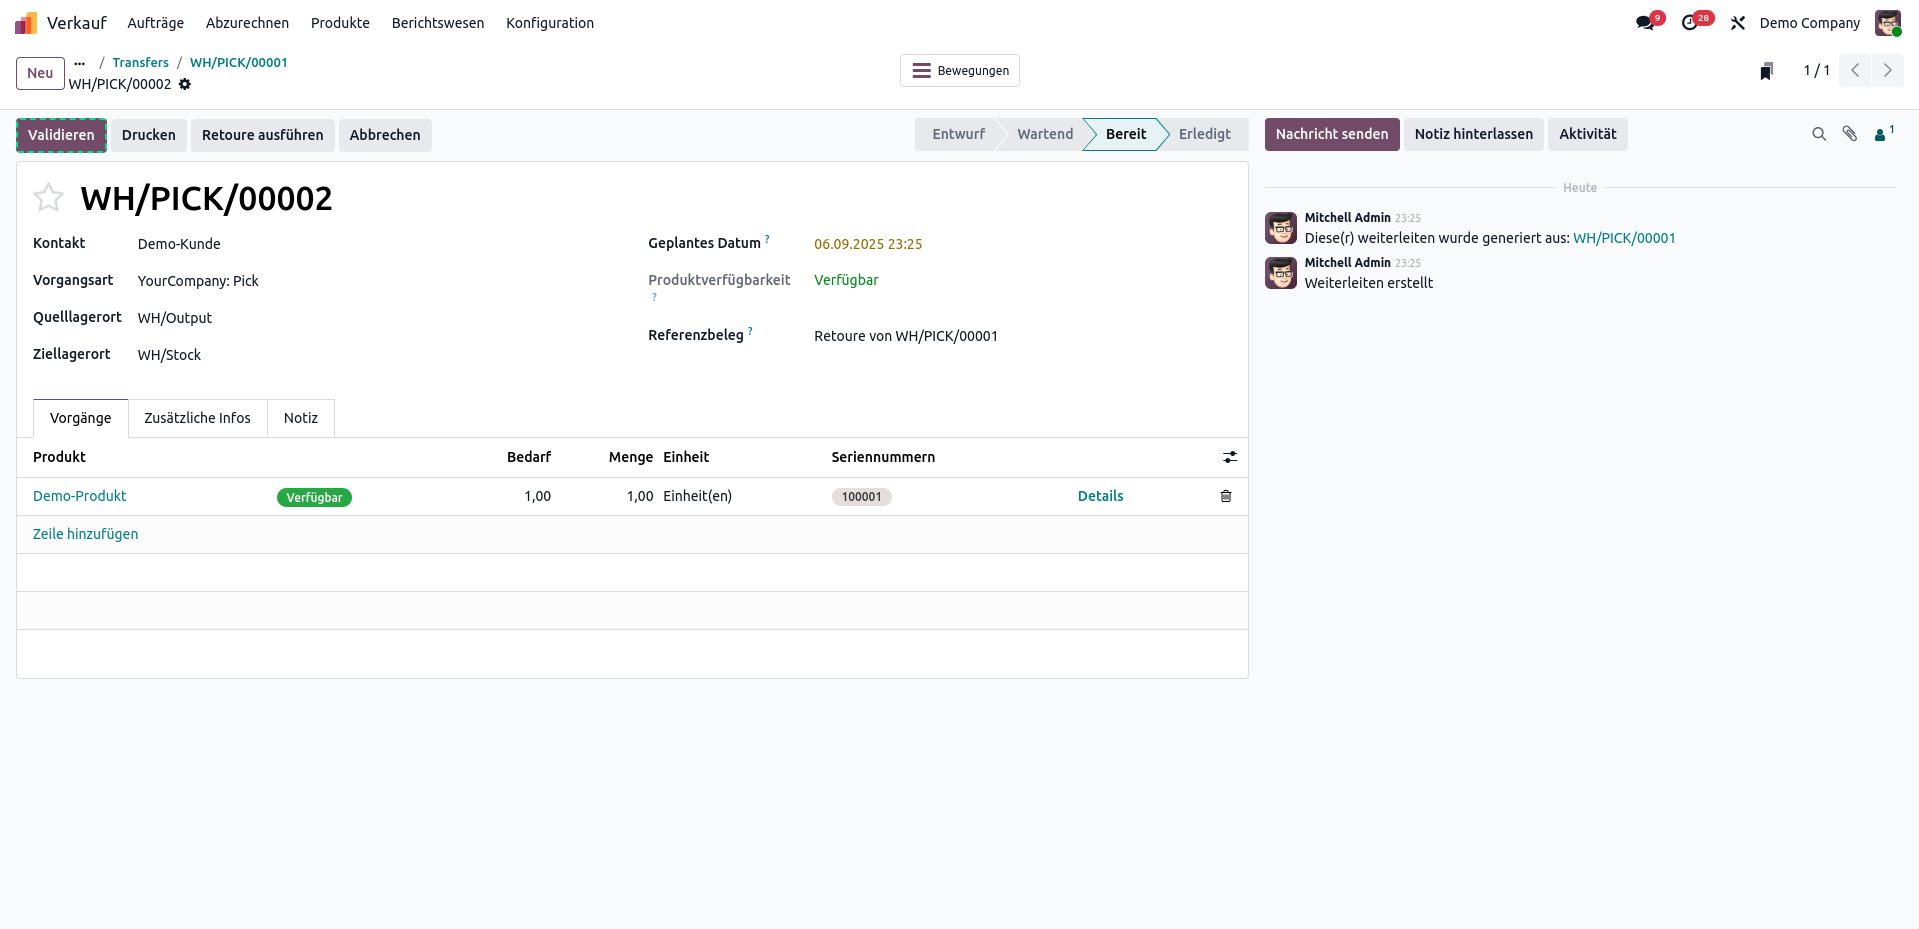Switch to the Zusätzliche Infos tab
Screen dimensions: 1919x929
pyautogui.click(x=197, y=418)
